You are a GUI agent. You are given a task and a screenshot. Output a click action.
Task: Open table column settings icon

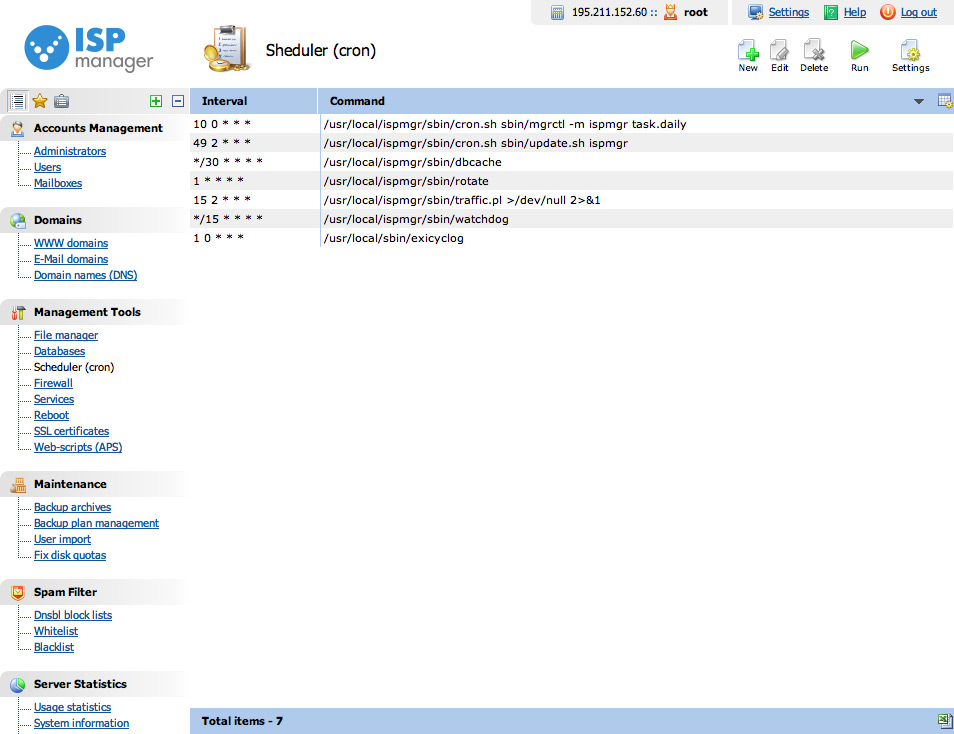coord(944,101)
